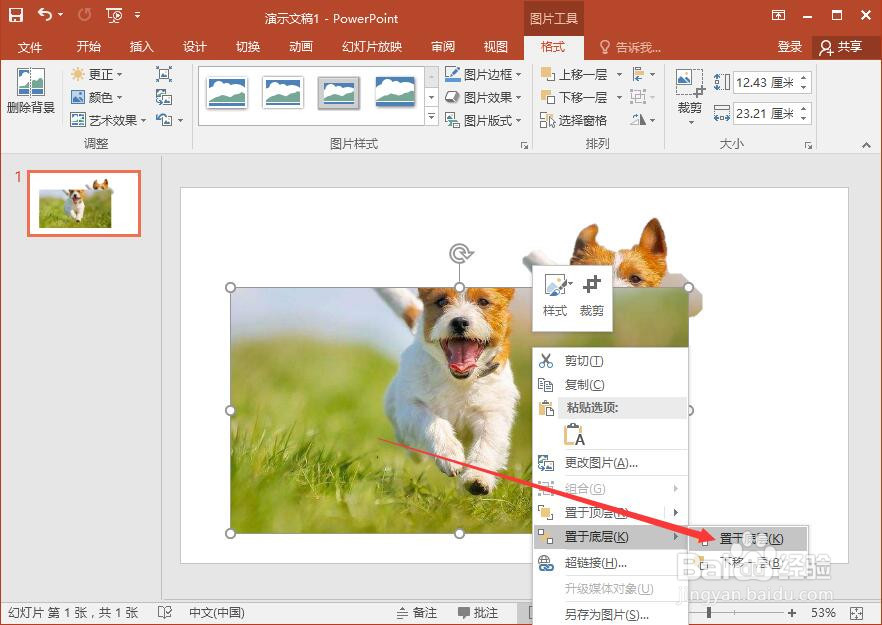Open the 文件 tab
The width and height of the screenshot is (882, 625).
(x=29, y=47)
